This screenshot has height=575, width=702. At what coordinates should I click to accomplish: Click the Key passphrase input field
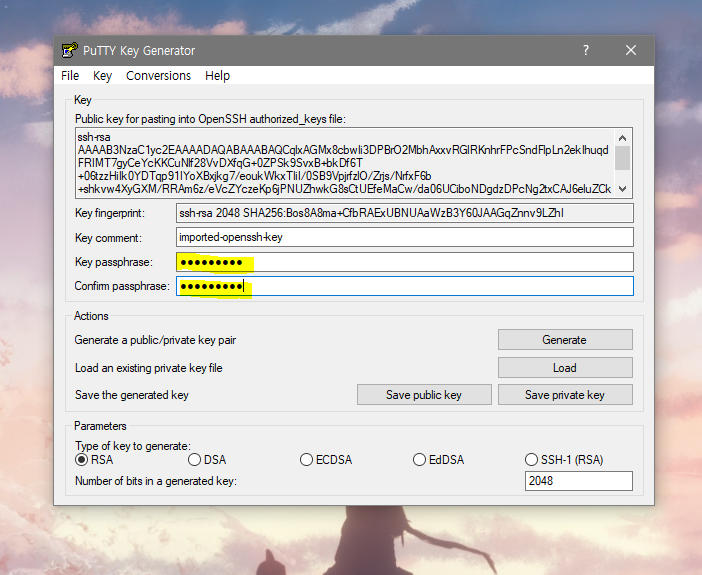[x=405, y=262]
